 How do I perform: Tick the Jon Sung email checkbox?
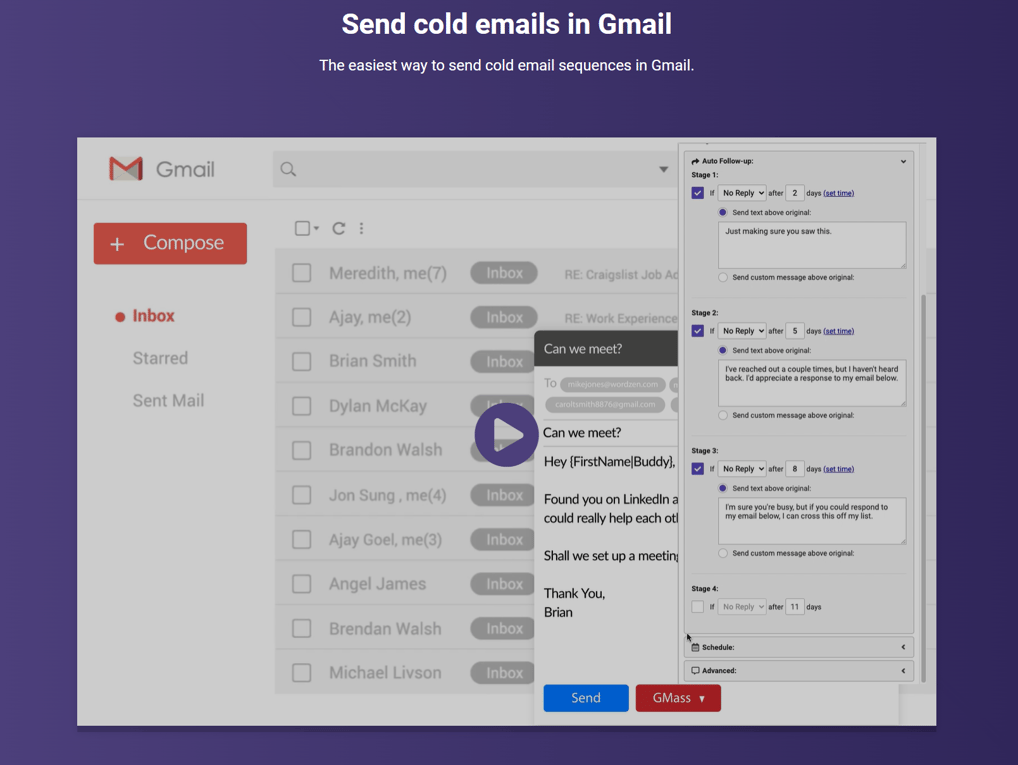[301, 495]
